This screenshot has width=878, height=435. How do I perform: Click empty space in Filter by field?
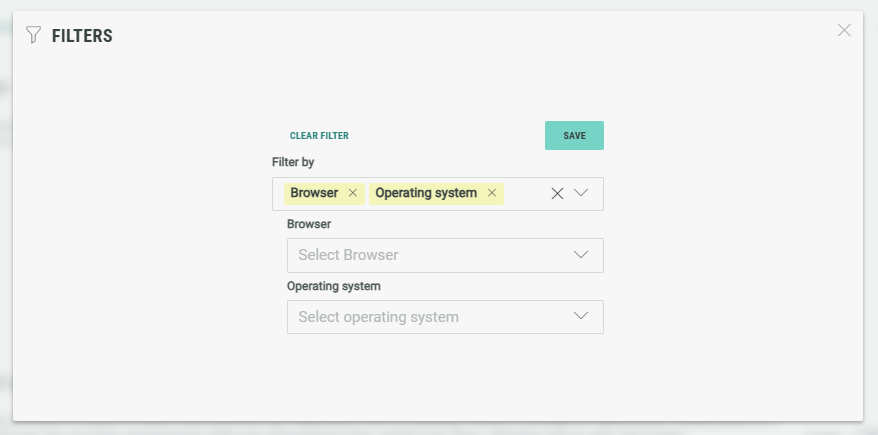(x=525, y=193)
